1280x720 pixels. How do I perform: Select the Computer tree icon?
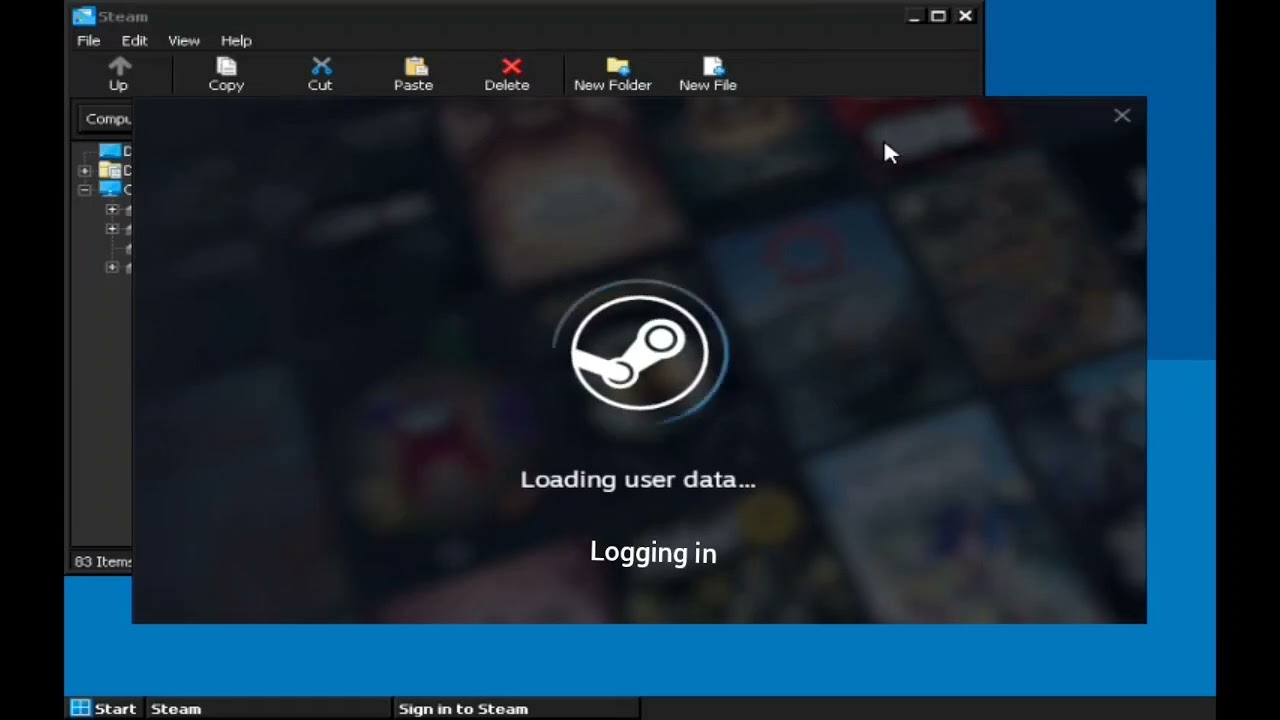109,189
